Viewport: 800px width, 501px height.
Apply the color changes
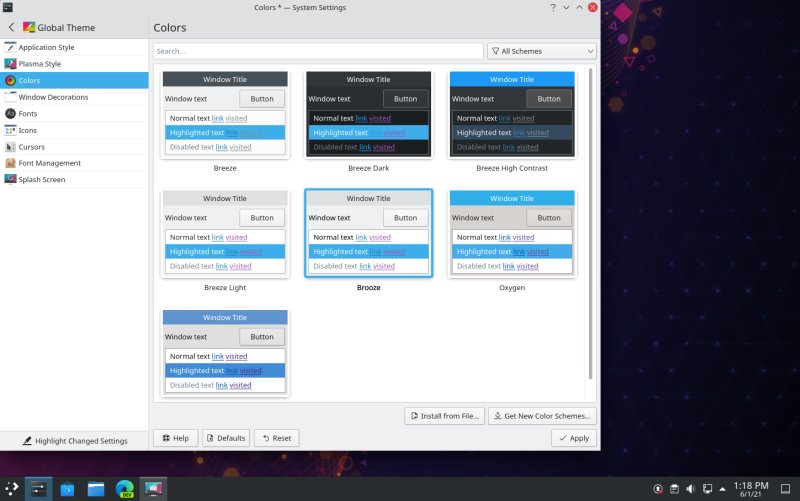573,438
